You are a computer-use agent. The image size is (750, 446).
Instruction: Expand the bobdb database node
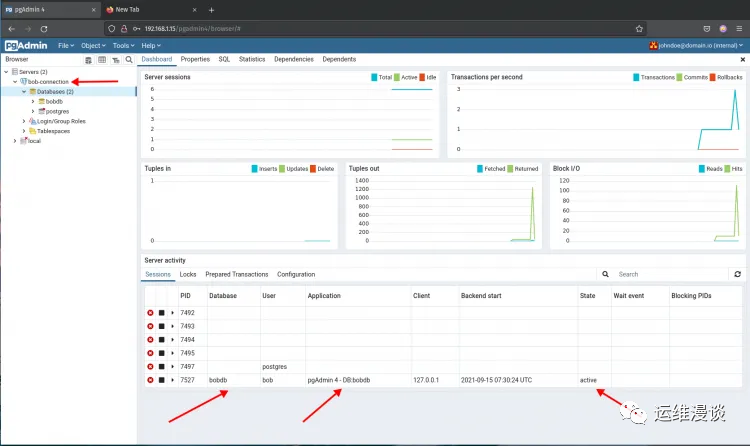click(x=33, y=101)
